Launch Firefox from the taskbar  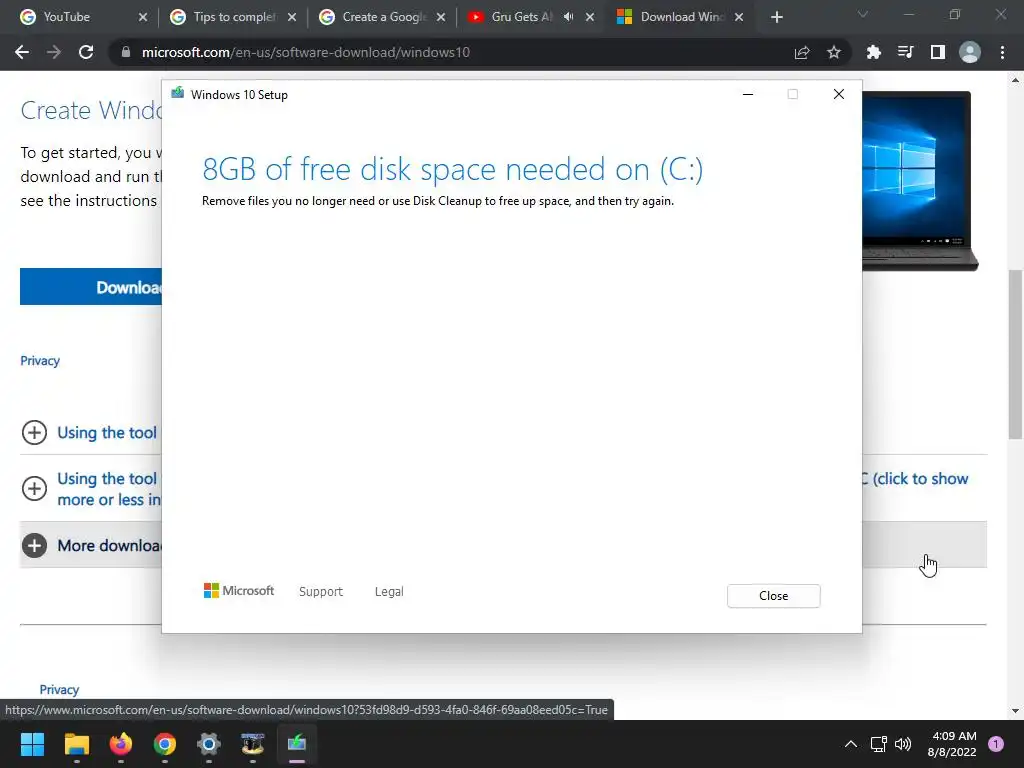120,744
